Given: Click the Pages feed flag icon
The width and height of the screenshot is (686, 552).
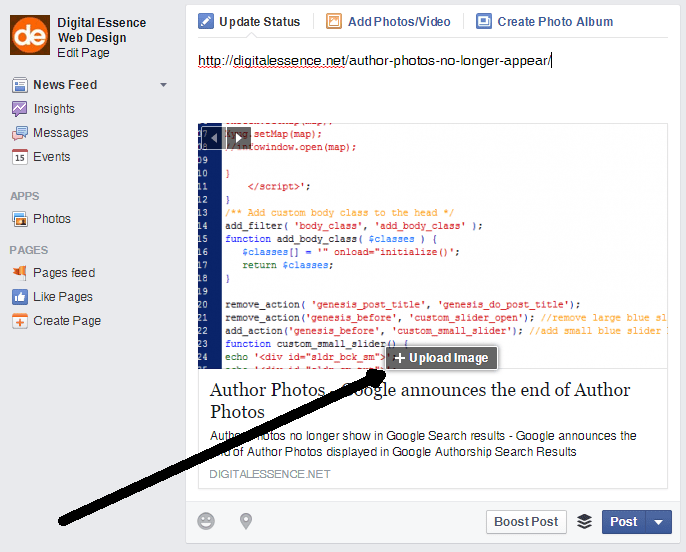Looking at the screenshot, I should (20, 273).
